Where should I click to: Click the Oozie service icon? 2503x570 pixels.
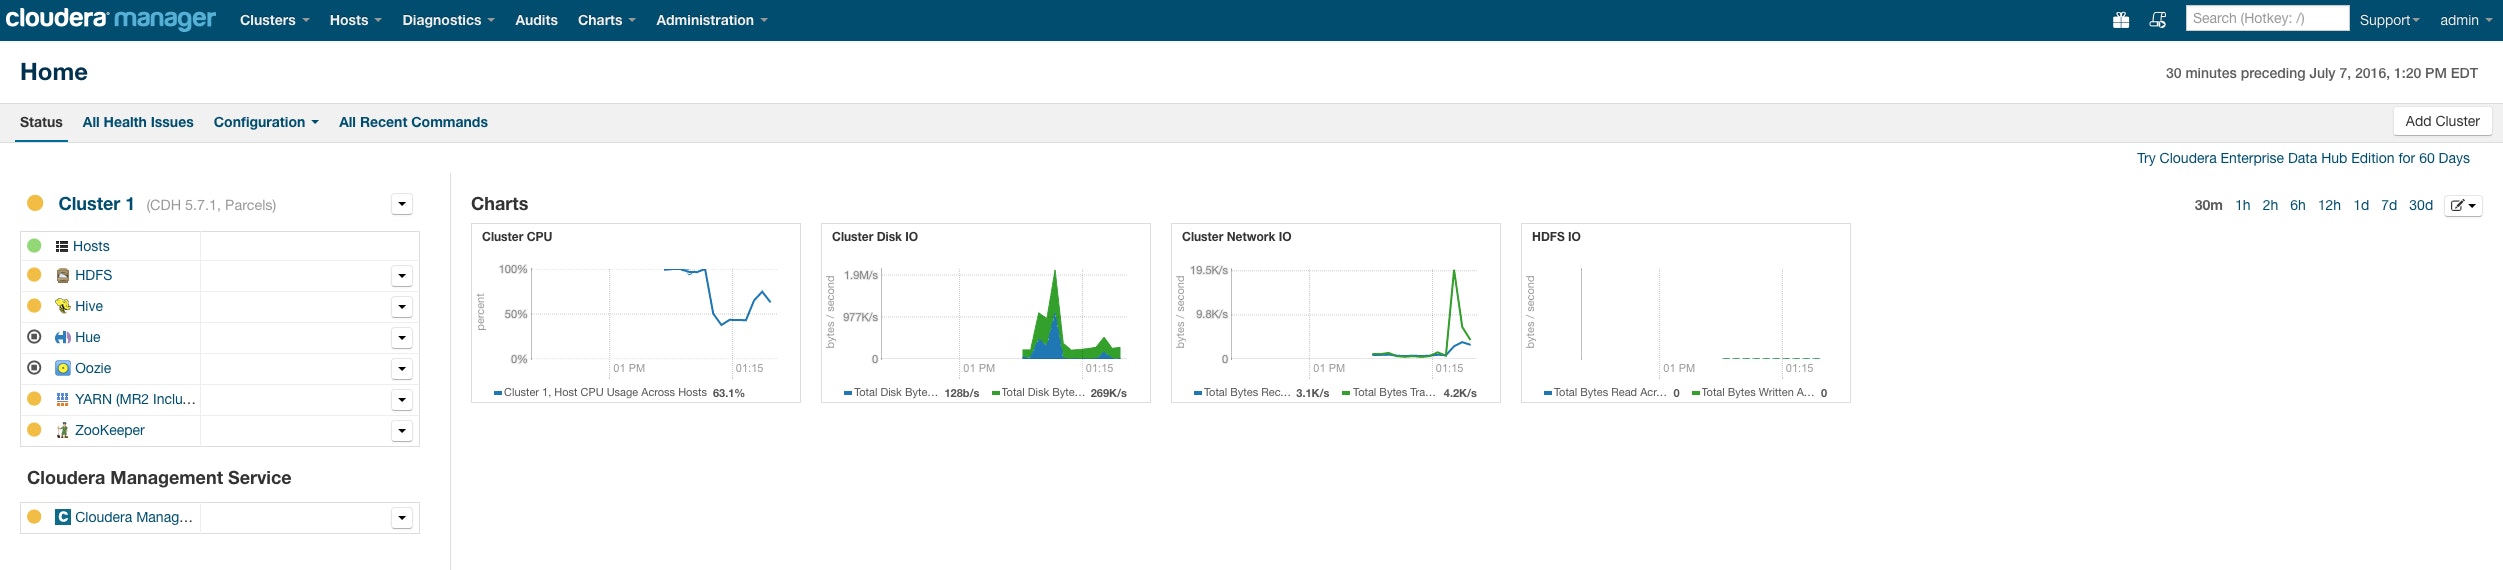63,368
